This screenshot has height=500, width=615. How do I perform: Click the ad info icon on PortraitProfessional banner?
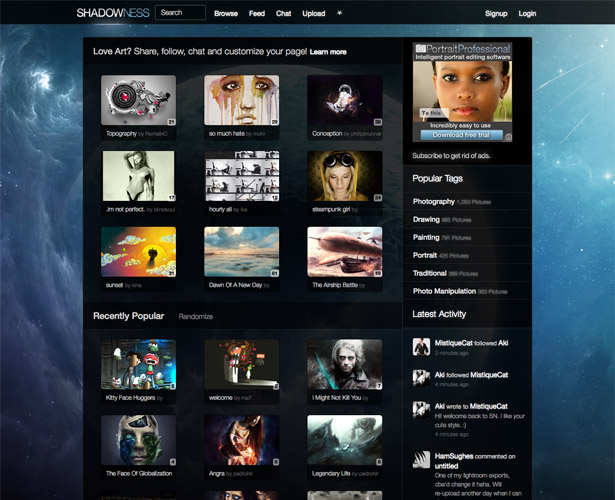click(508, 137)
